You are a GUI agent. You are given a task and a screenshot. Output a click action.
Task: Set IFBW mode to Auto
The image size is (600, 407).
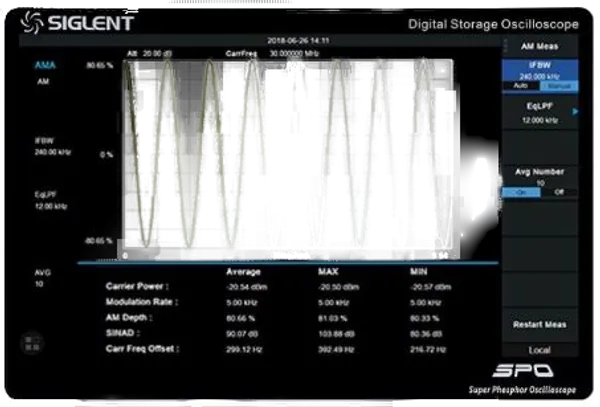[x=521, y=86]
